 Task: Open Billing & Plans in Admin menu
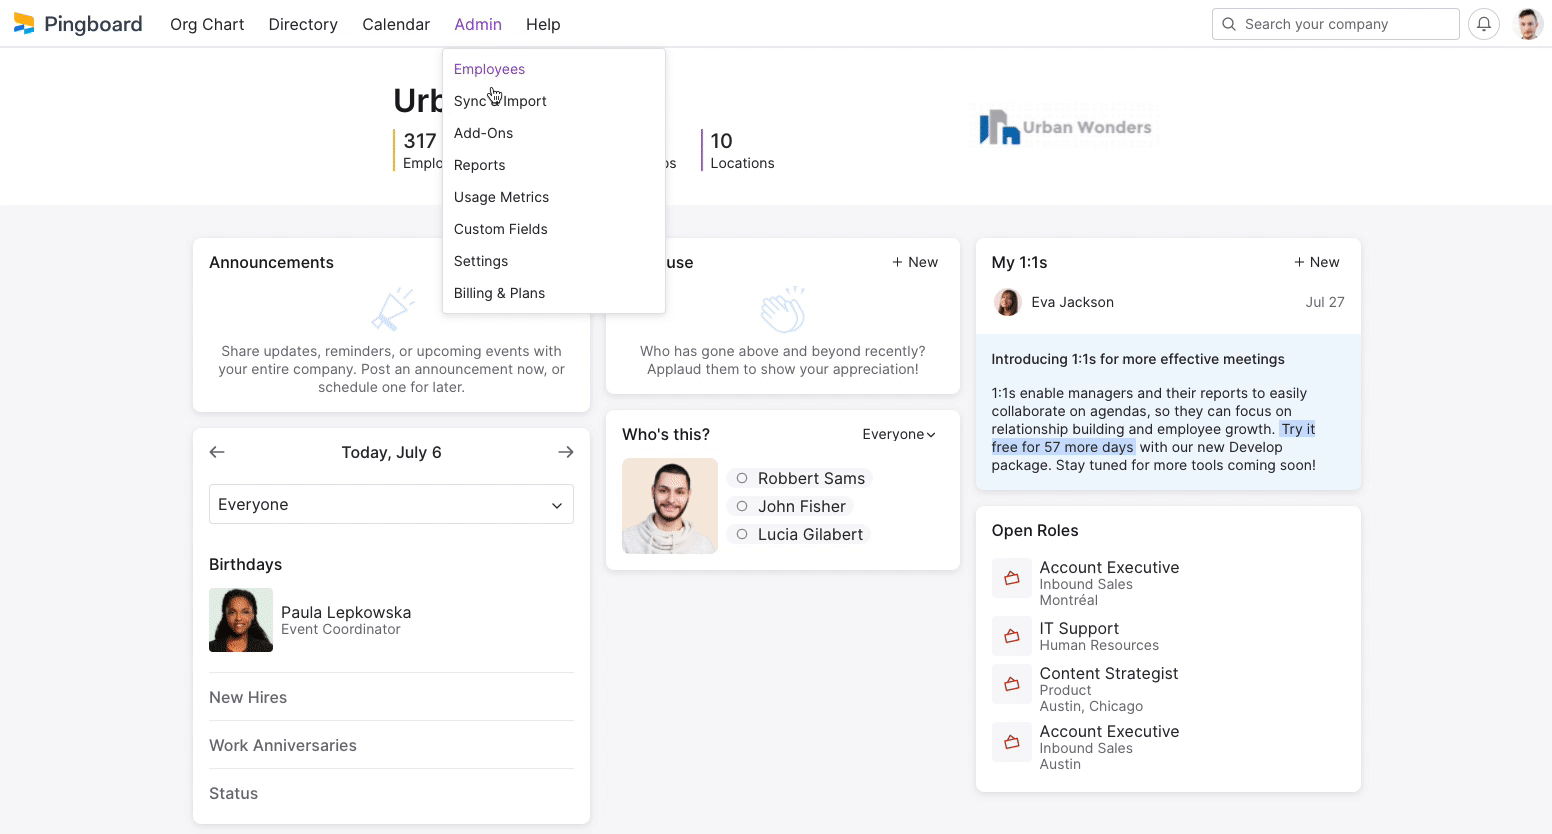point(499,293)
